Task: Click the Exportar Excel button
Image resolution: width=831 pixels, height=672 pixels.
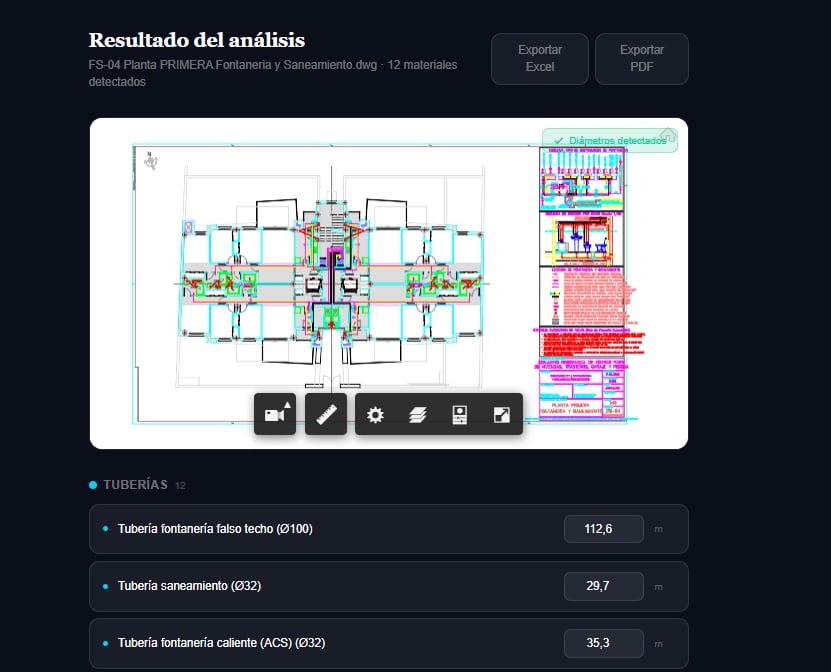Action: 539,58
